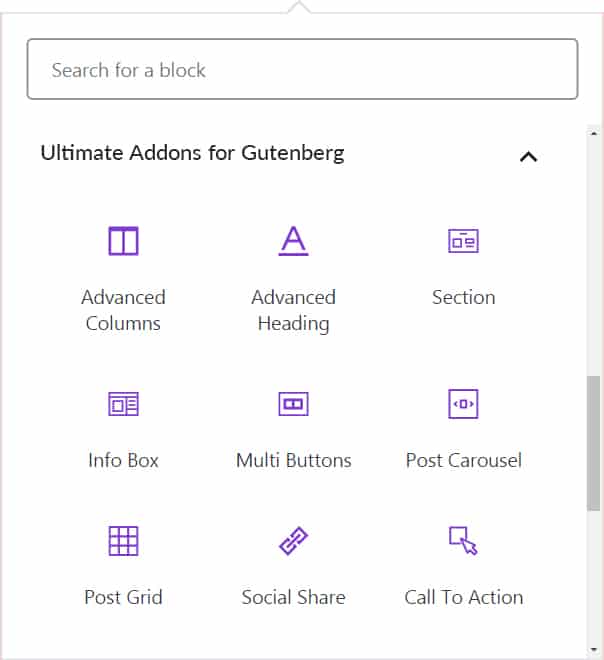This screenshot has height=660, width=604.
Task: Click the Call To Action text label
Action: (463, 597)
